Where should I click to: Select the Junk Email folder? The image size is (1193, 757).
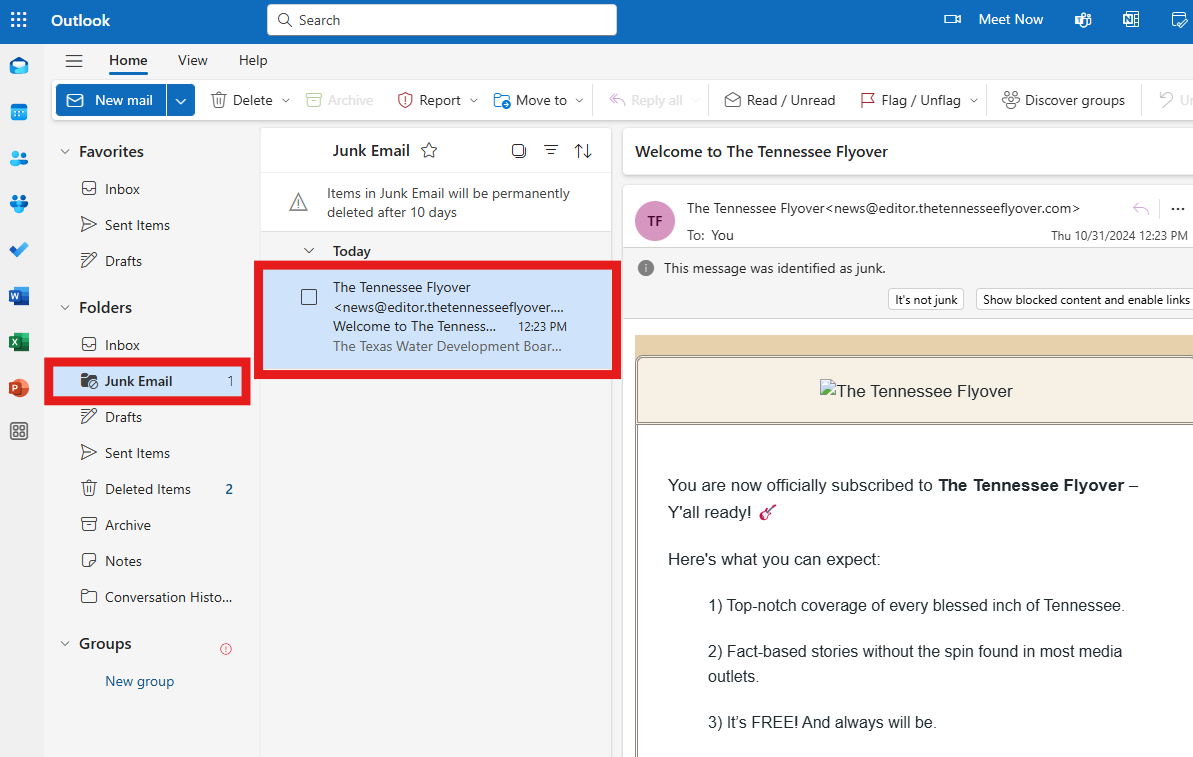(x=148, y=381)
